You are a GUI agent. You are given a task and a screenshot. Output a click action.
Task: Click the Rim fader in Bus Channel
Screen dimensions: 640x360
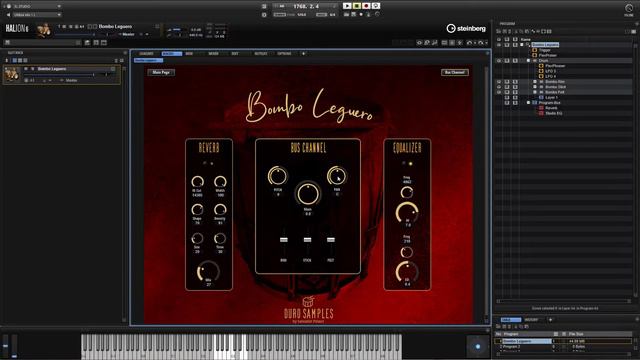(x=284, y=240)
